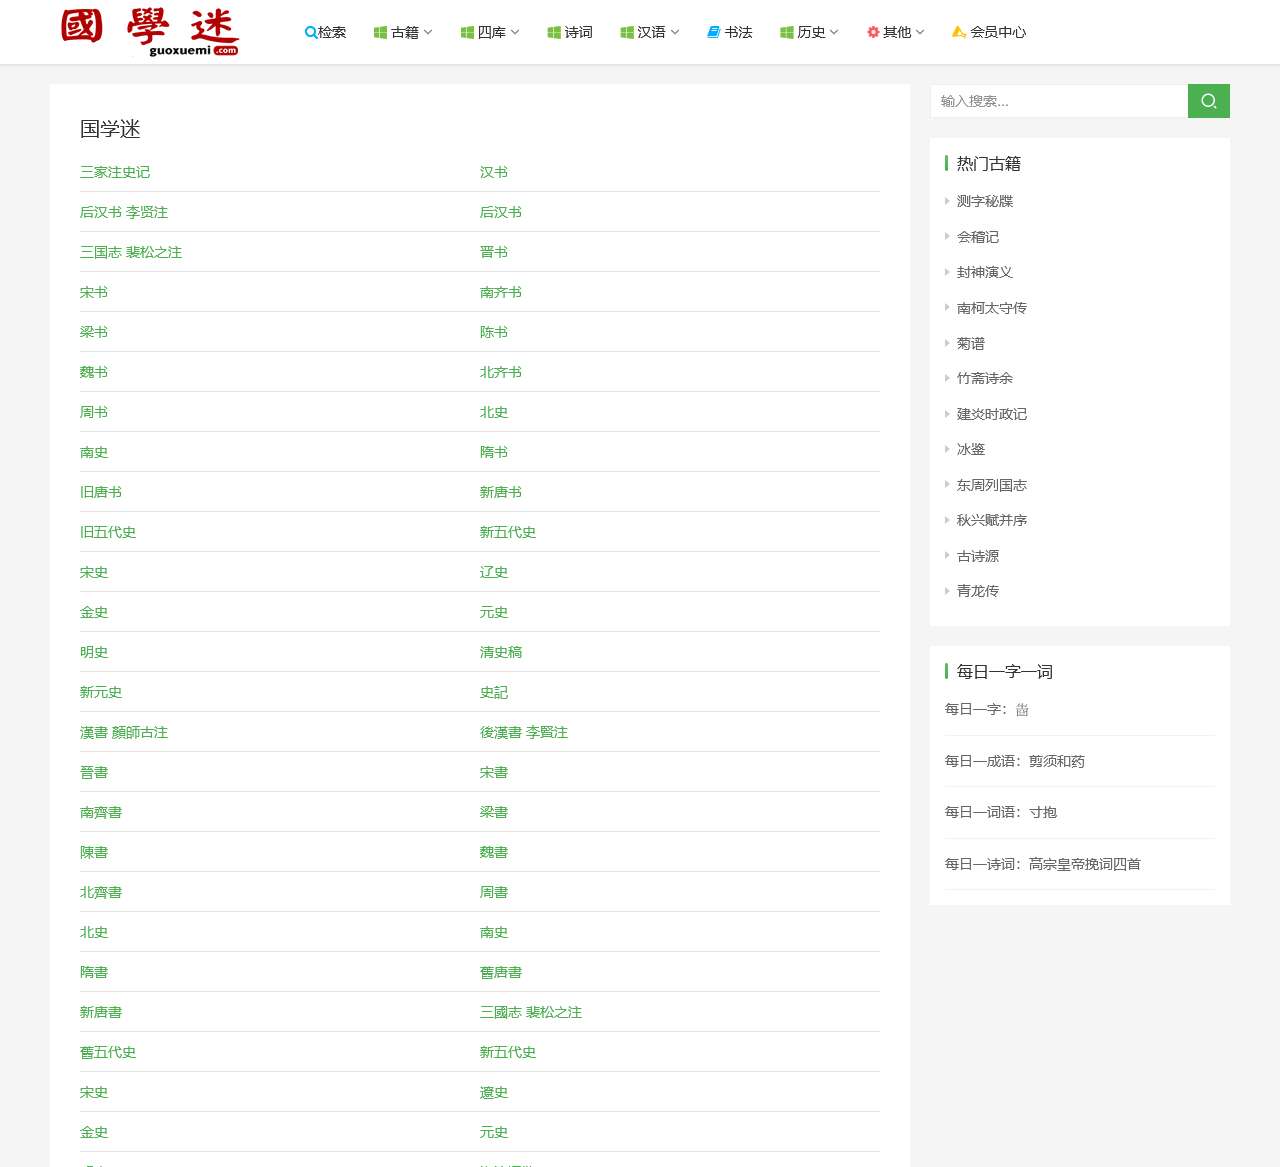1280x1167 pixels.
Task: Open the 周书 link
Action: pyautogui.click(x=94, y=412)
